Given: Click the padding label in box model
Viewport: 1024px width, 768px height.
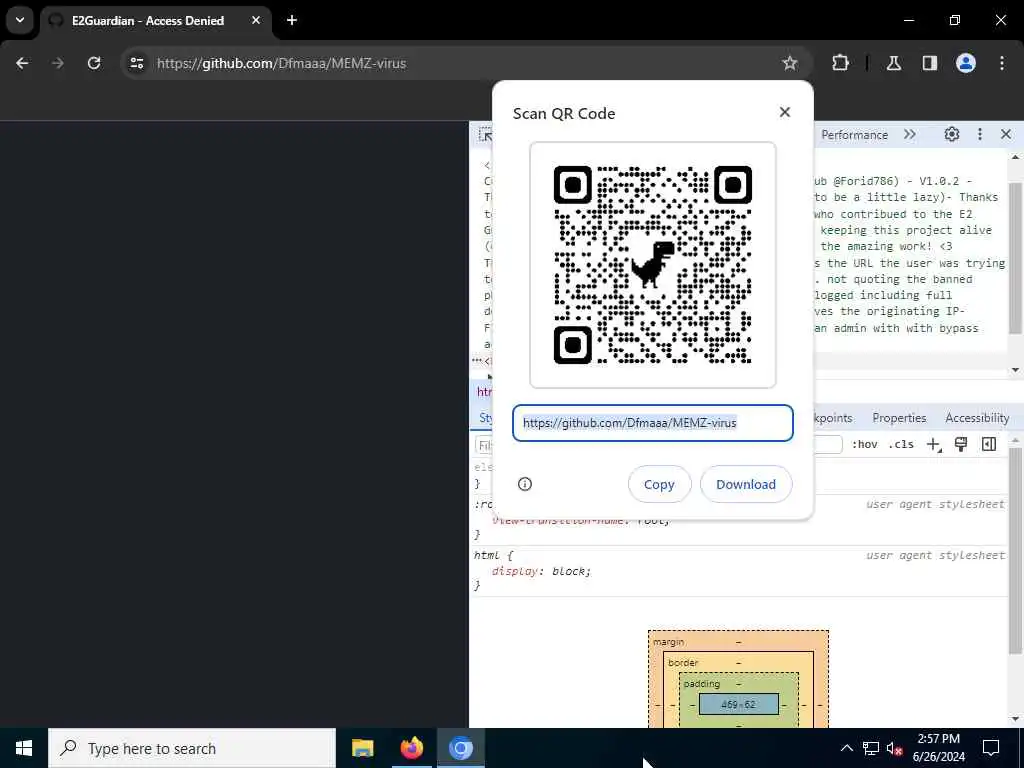Looking at the screenshot, I should [701, 684].
